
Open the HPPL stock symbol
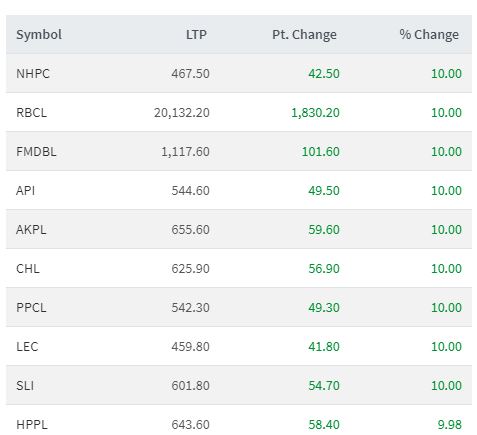pyautogui.click(x=32, y=425)
